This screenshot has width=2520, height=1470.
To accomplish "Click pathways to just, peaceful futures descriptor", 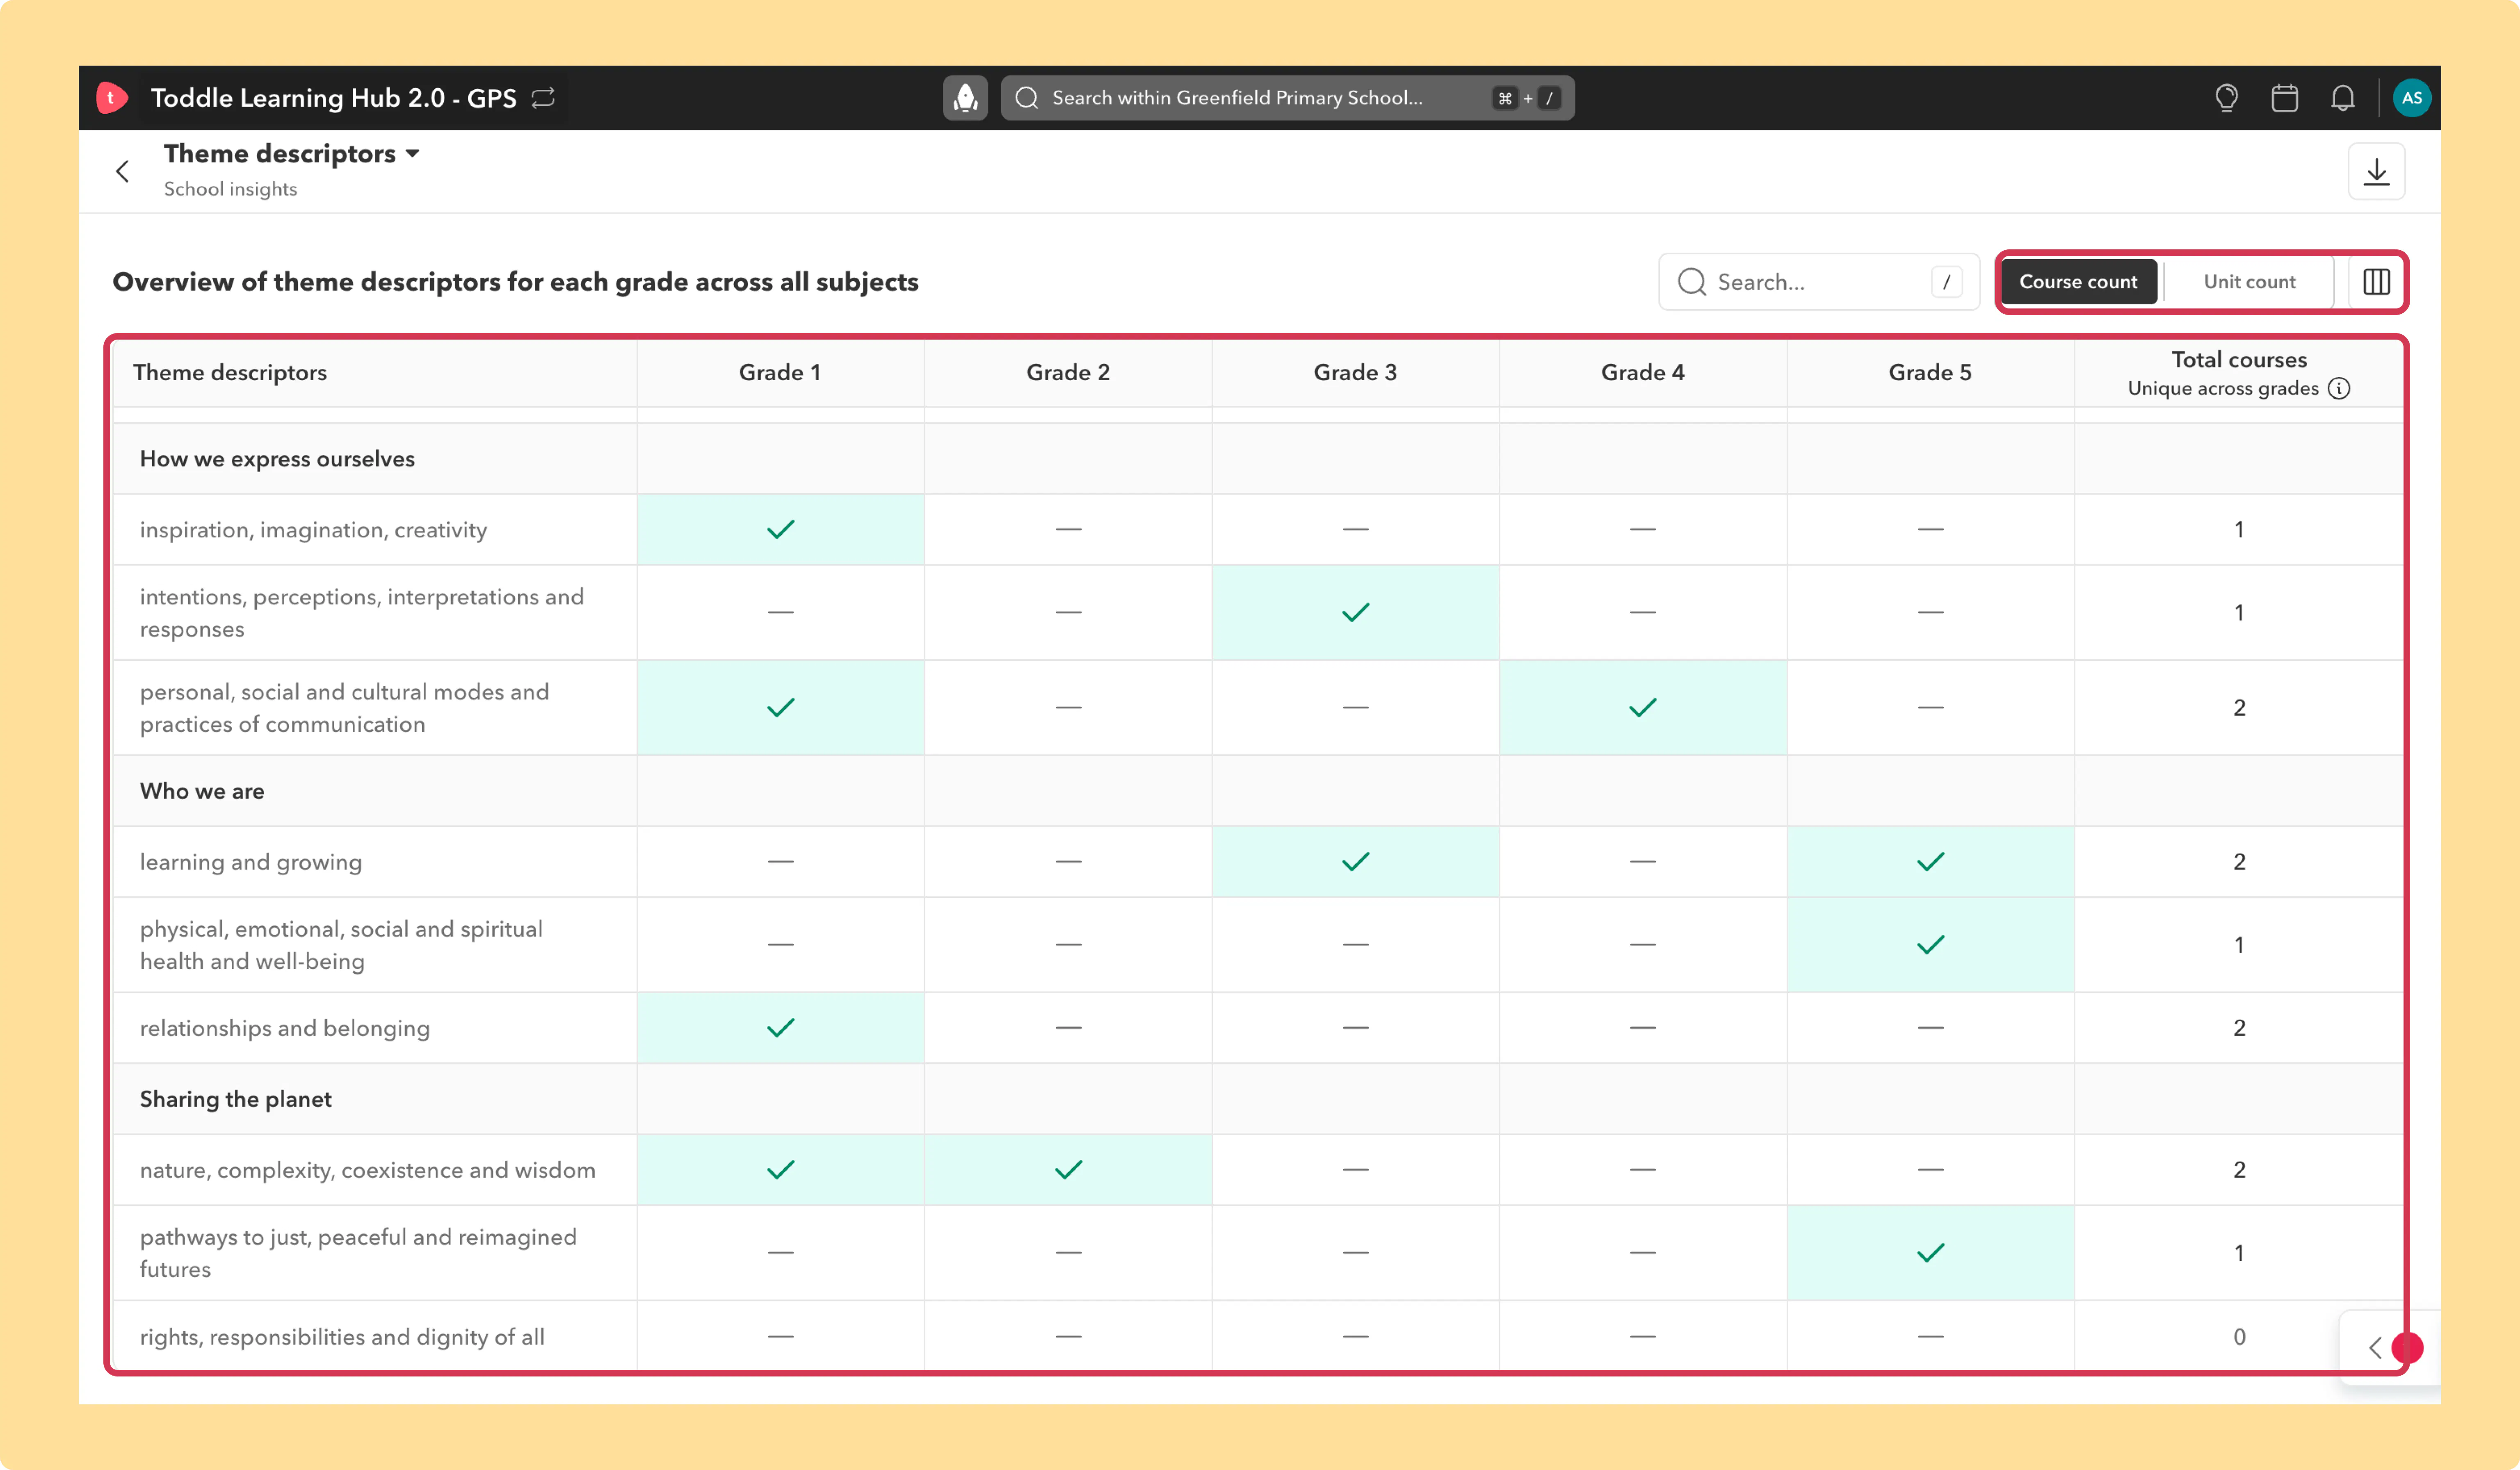I will pyautogui.click(x=359, y=1253).
